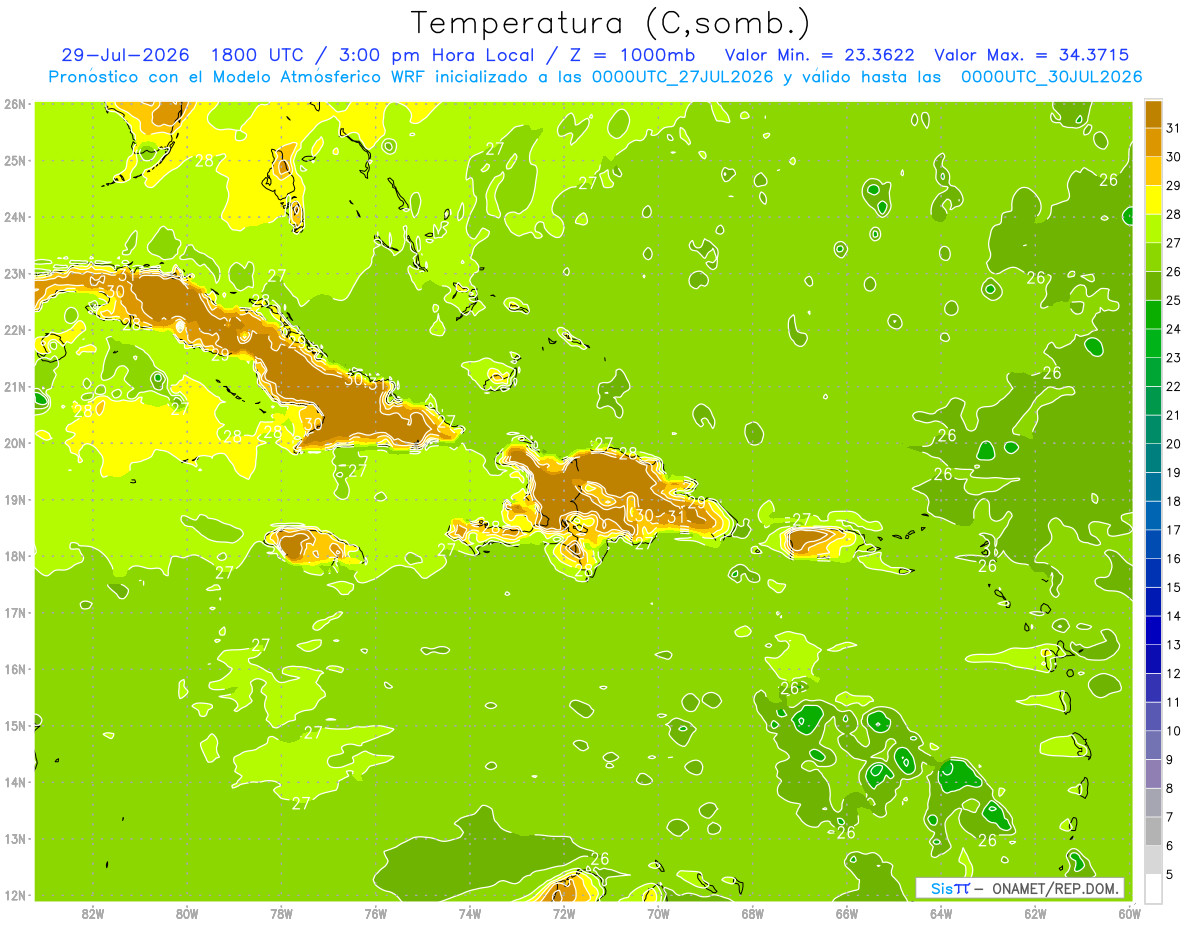The image size is (1200, 927).
Task: Click the Sisπ logo in the map corner
Action: click(949, 888)
